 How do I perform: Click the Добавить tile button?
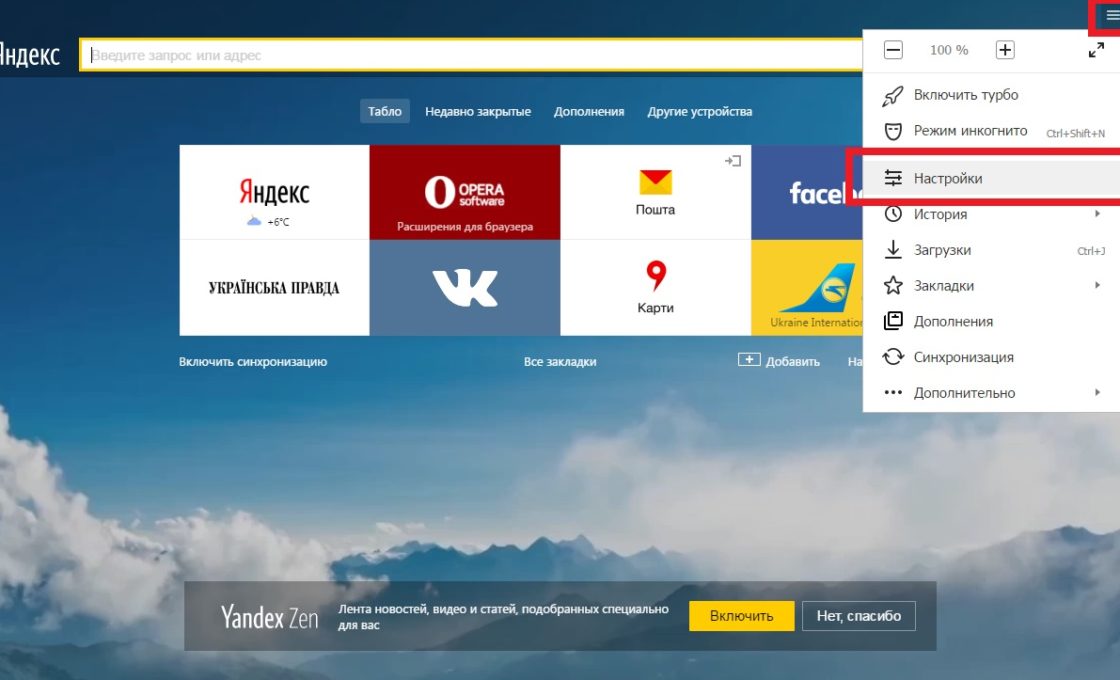pos(779,361)
